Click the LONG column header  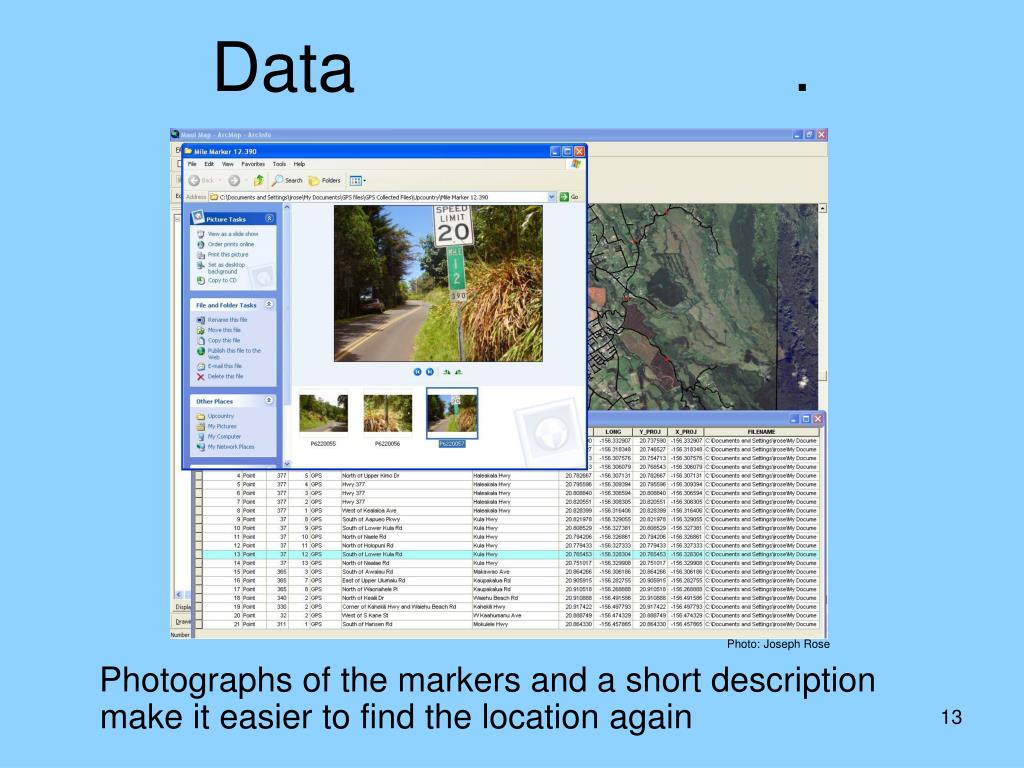[613, 432]
